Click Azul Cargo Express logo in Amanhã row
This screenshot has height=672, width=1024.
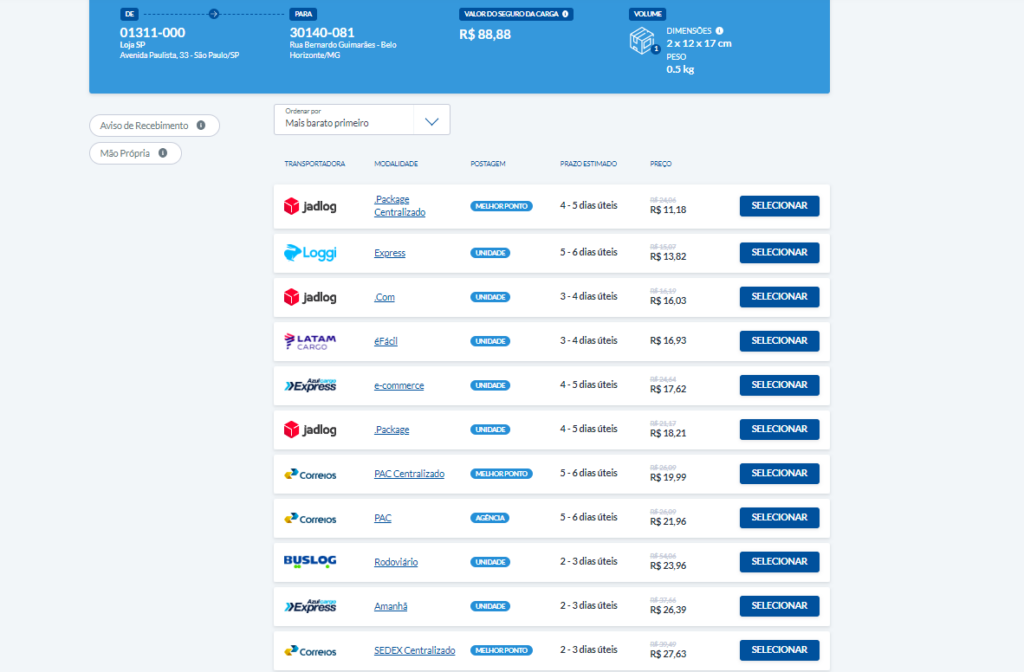pyautogui.click(x=310, y=606)
